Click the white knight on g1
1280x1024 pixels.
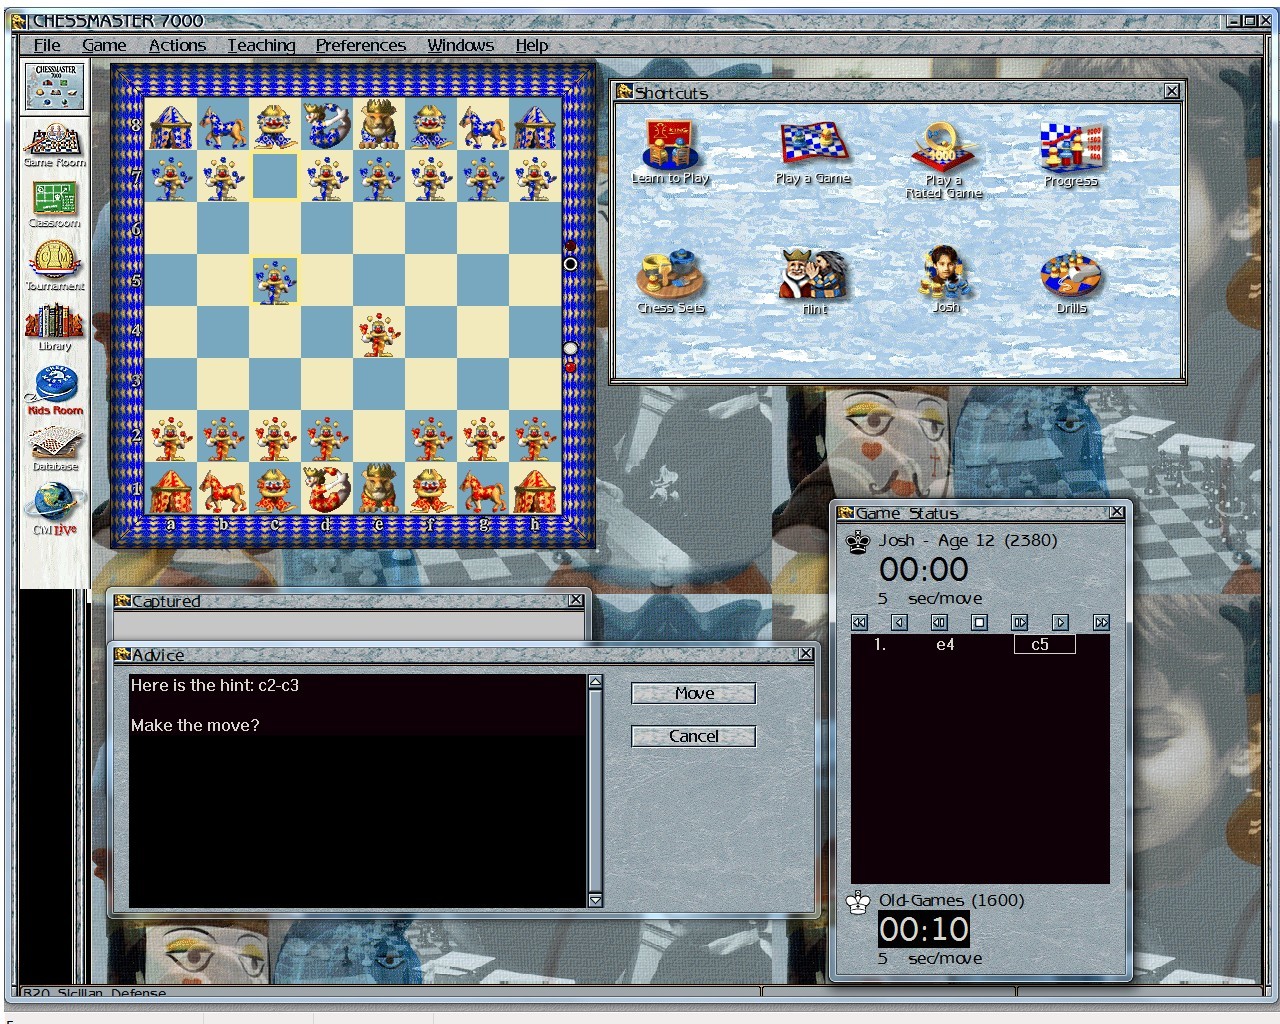tap(482, 488)
